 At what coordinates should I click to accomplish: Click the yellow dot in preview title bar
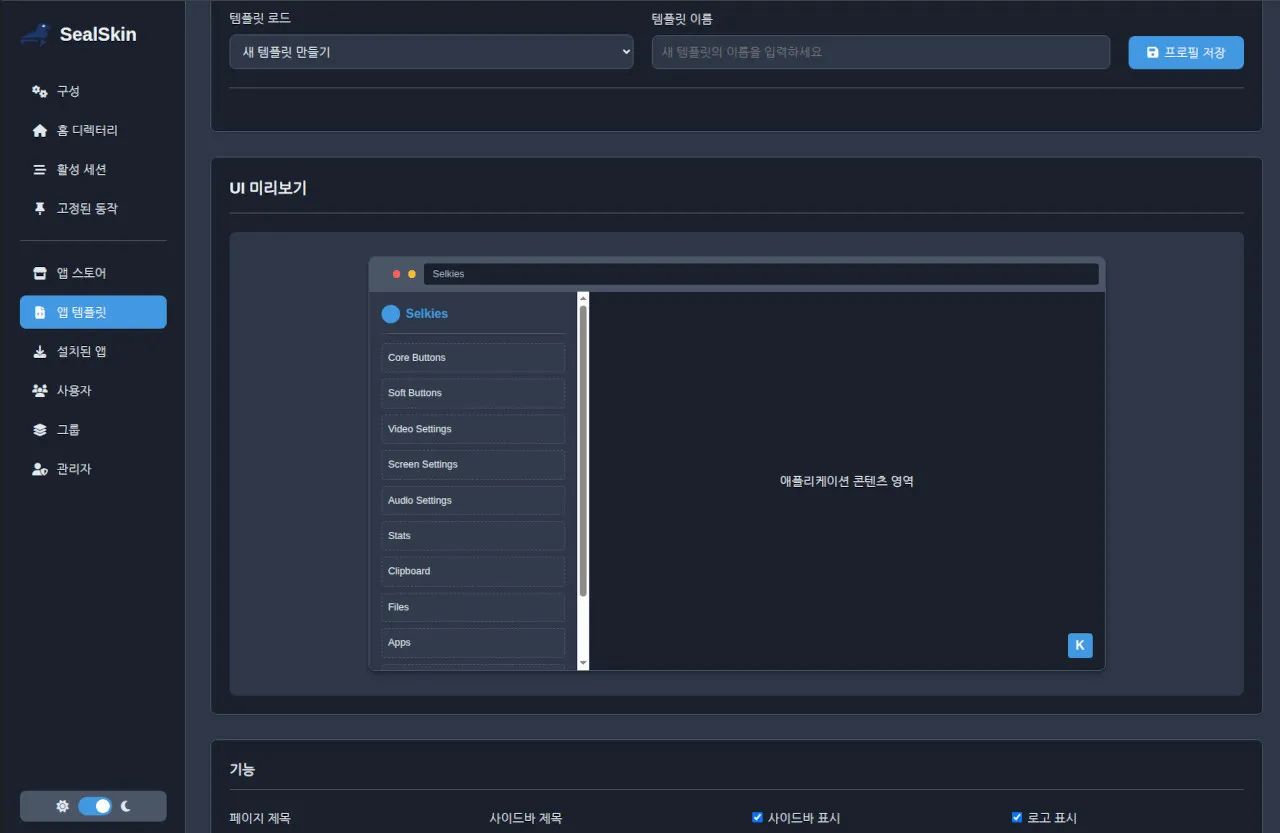[x=412, y=274]
